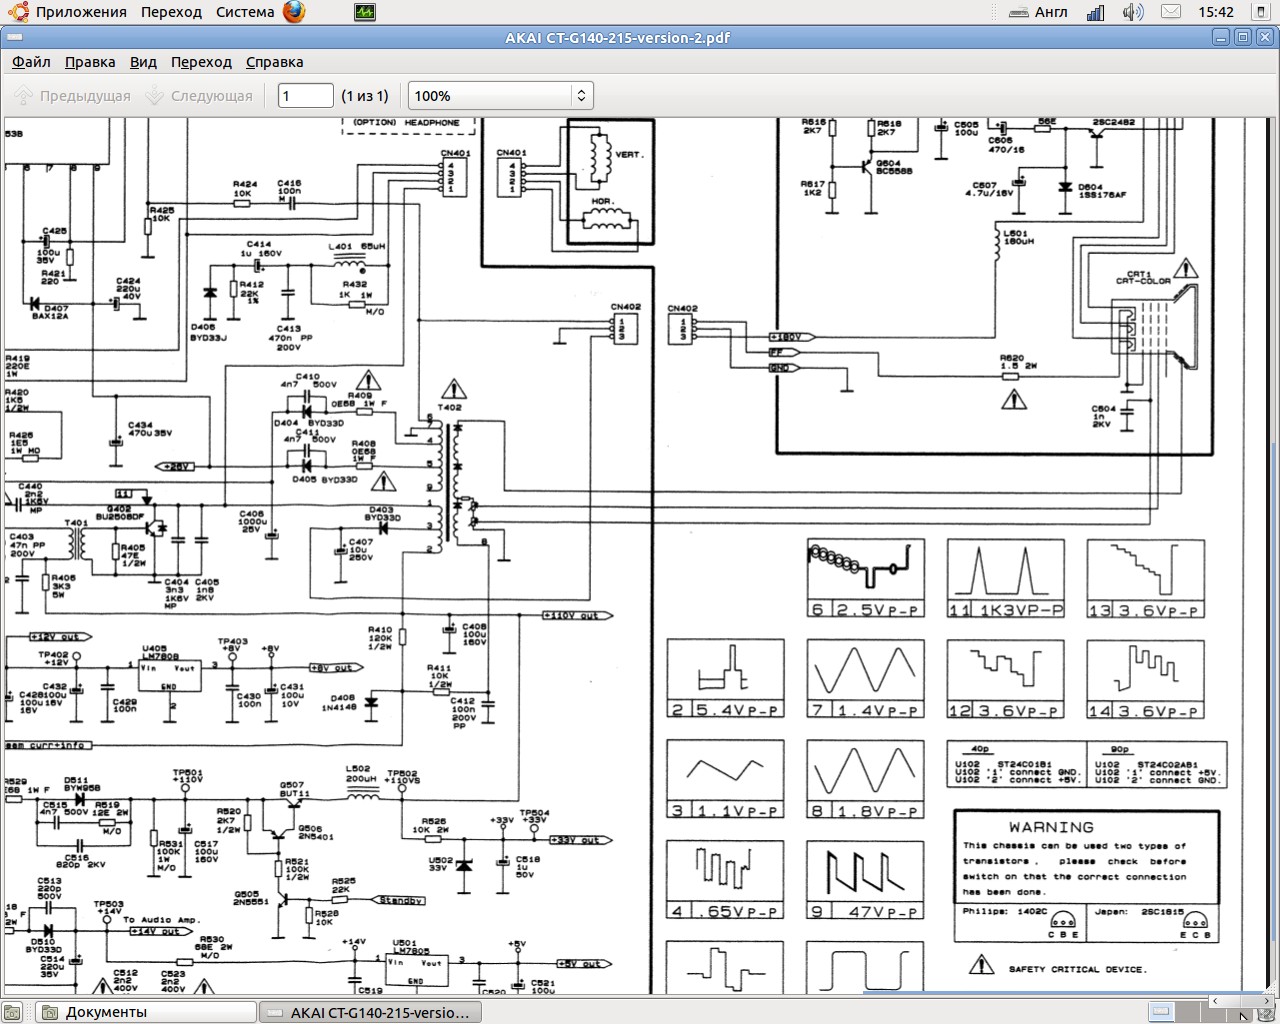The height and width of the screenshot is (1024, 1280).
Task: Click the network signal indicator icon
Action: pos(1095,12)
